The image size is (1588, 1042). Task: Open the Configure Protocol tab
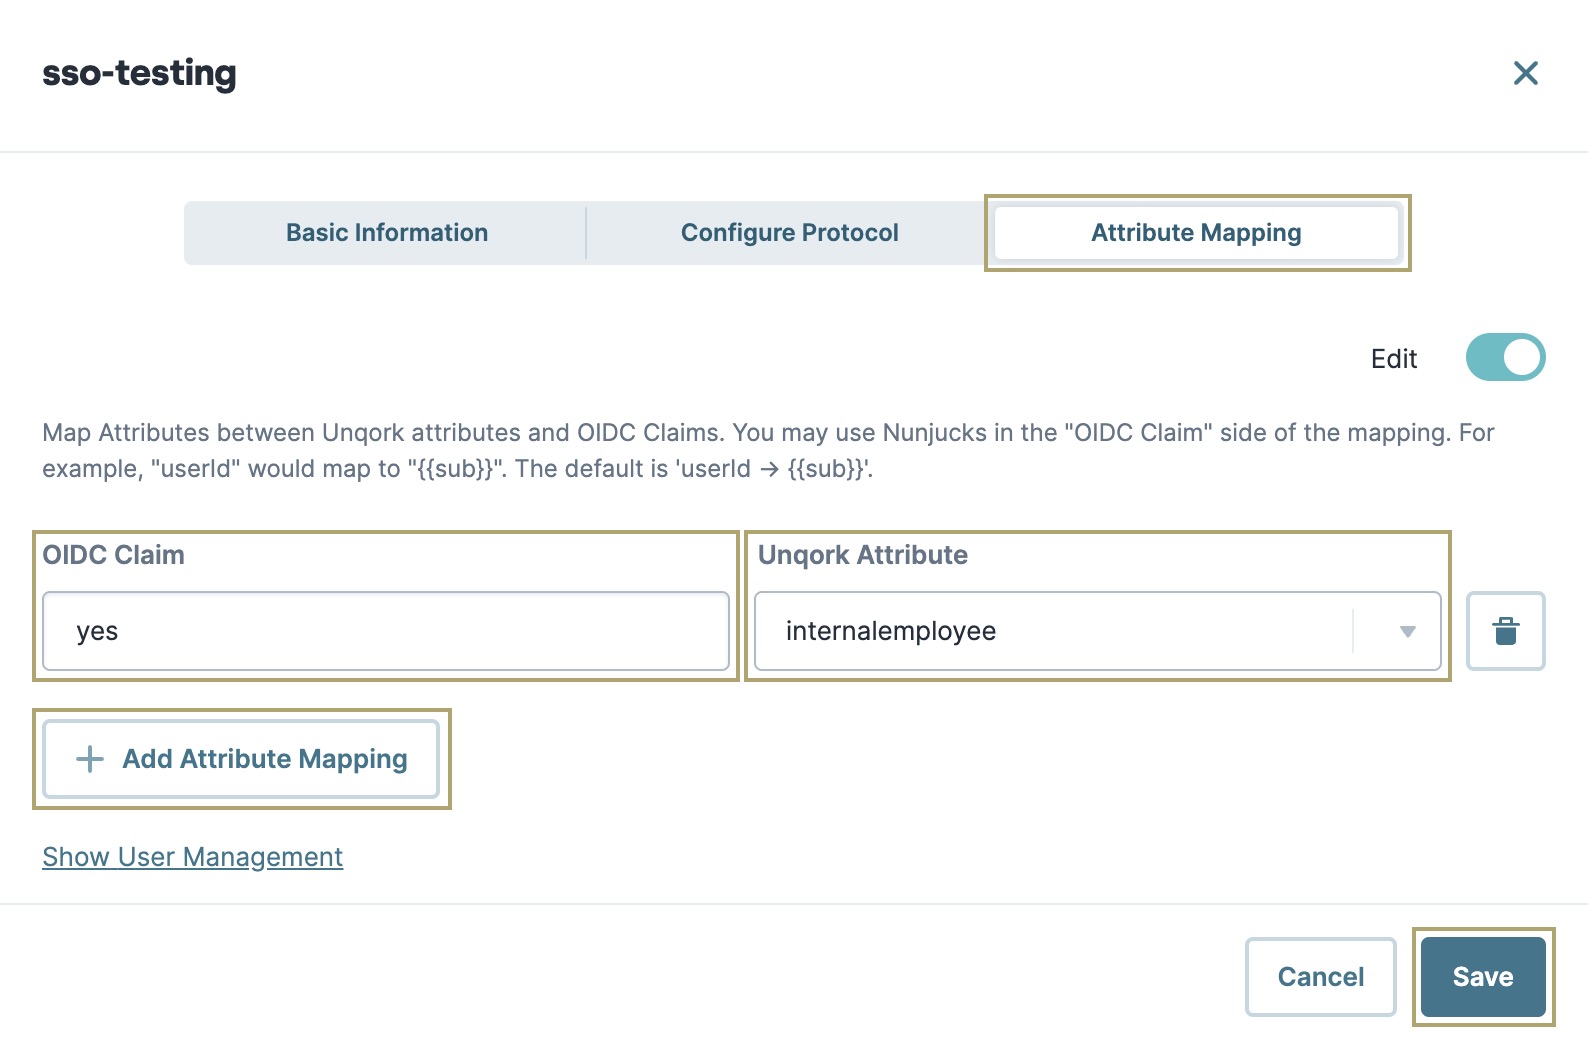(790, 233)
